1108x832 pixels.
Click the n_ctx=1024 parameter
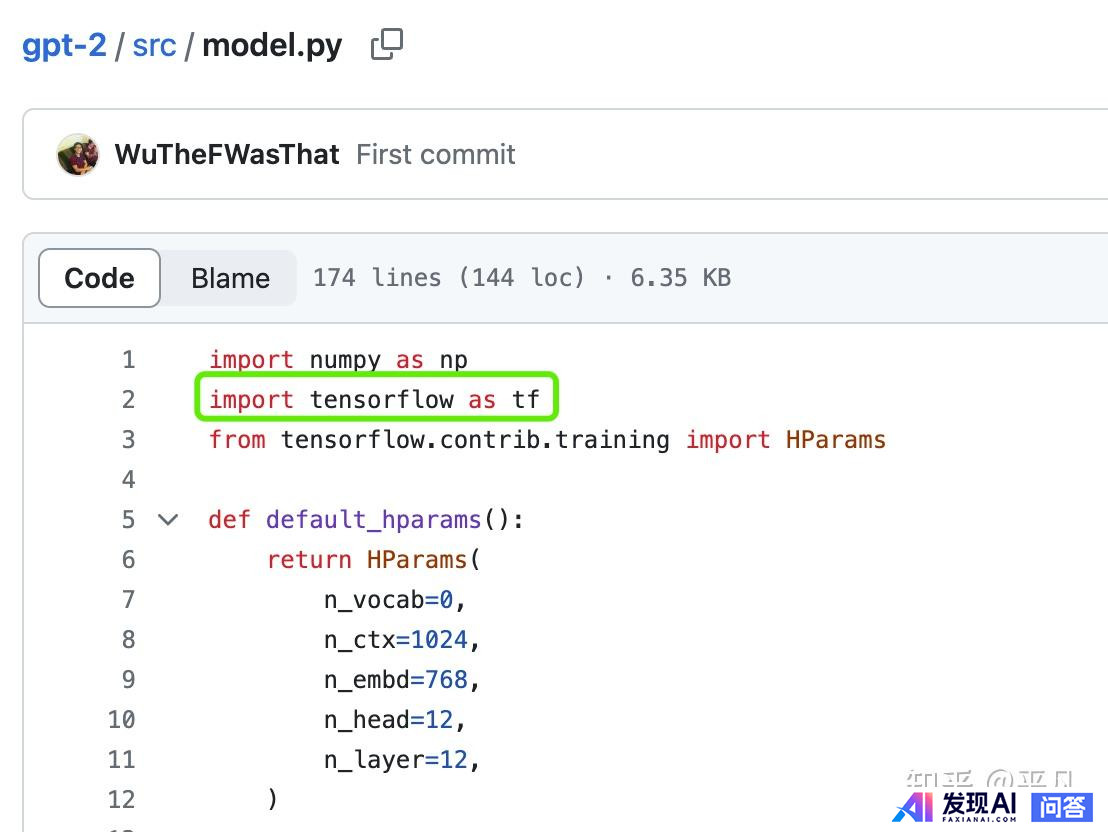point(401,640)
